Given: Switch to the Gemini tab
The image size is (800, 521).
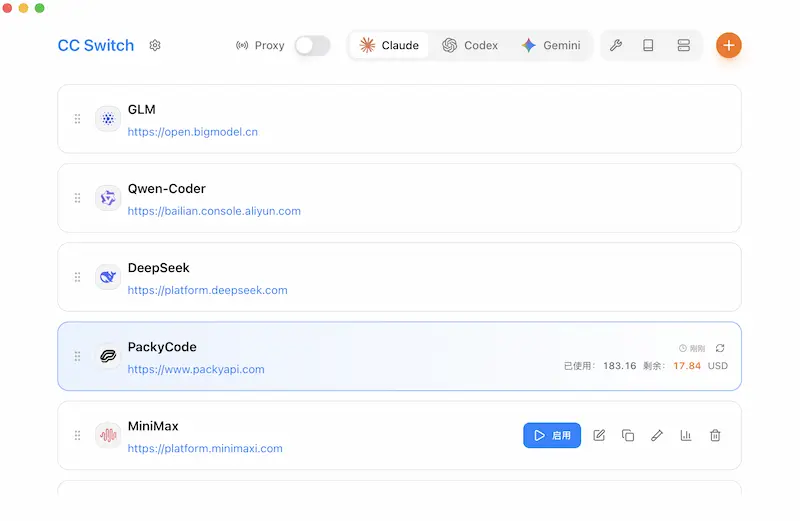Looking at the screenshot, I should point(551,45).
